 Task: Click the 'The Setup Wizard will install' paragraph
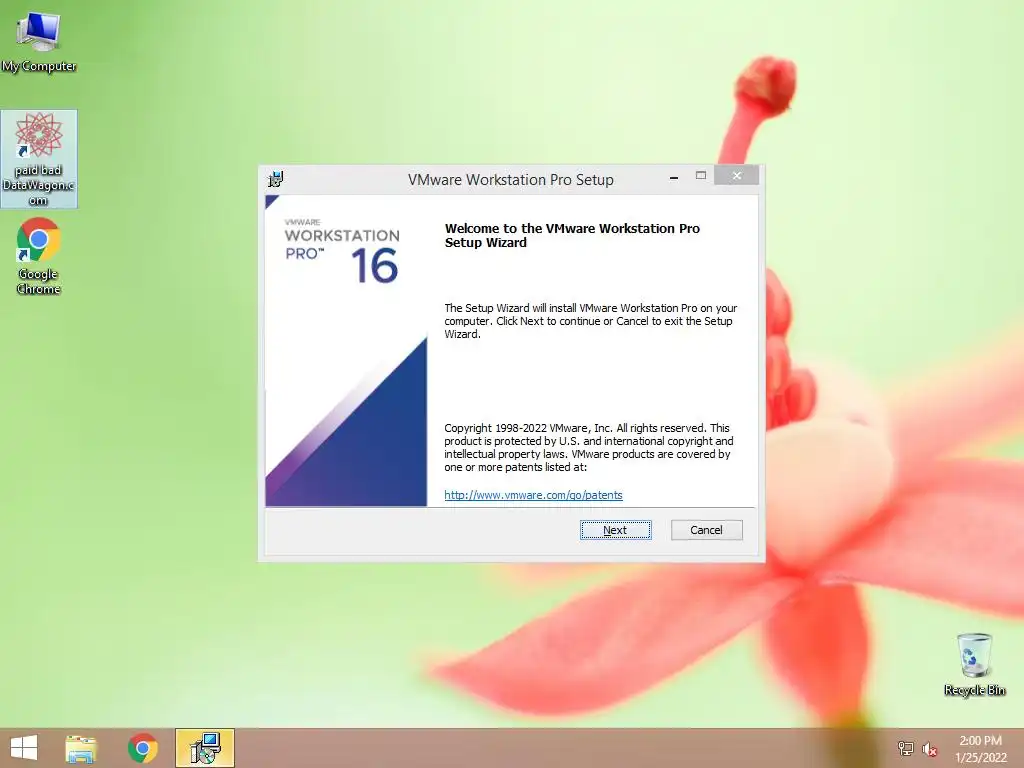pos(590,321)
